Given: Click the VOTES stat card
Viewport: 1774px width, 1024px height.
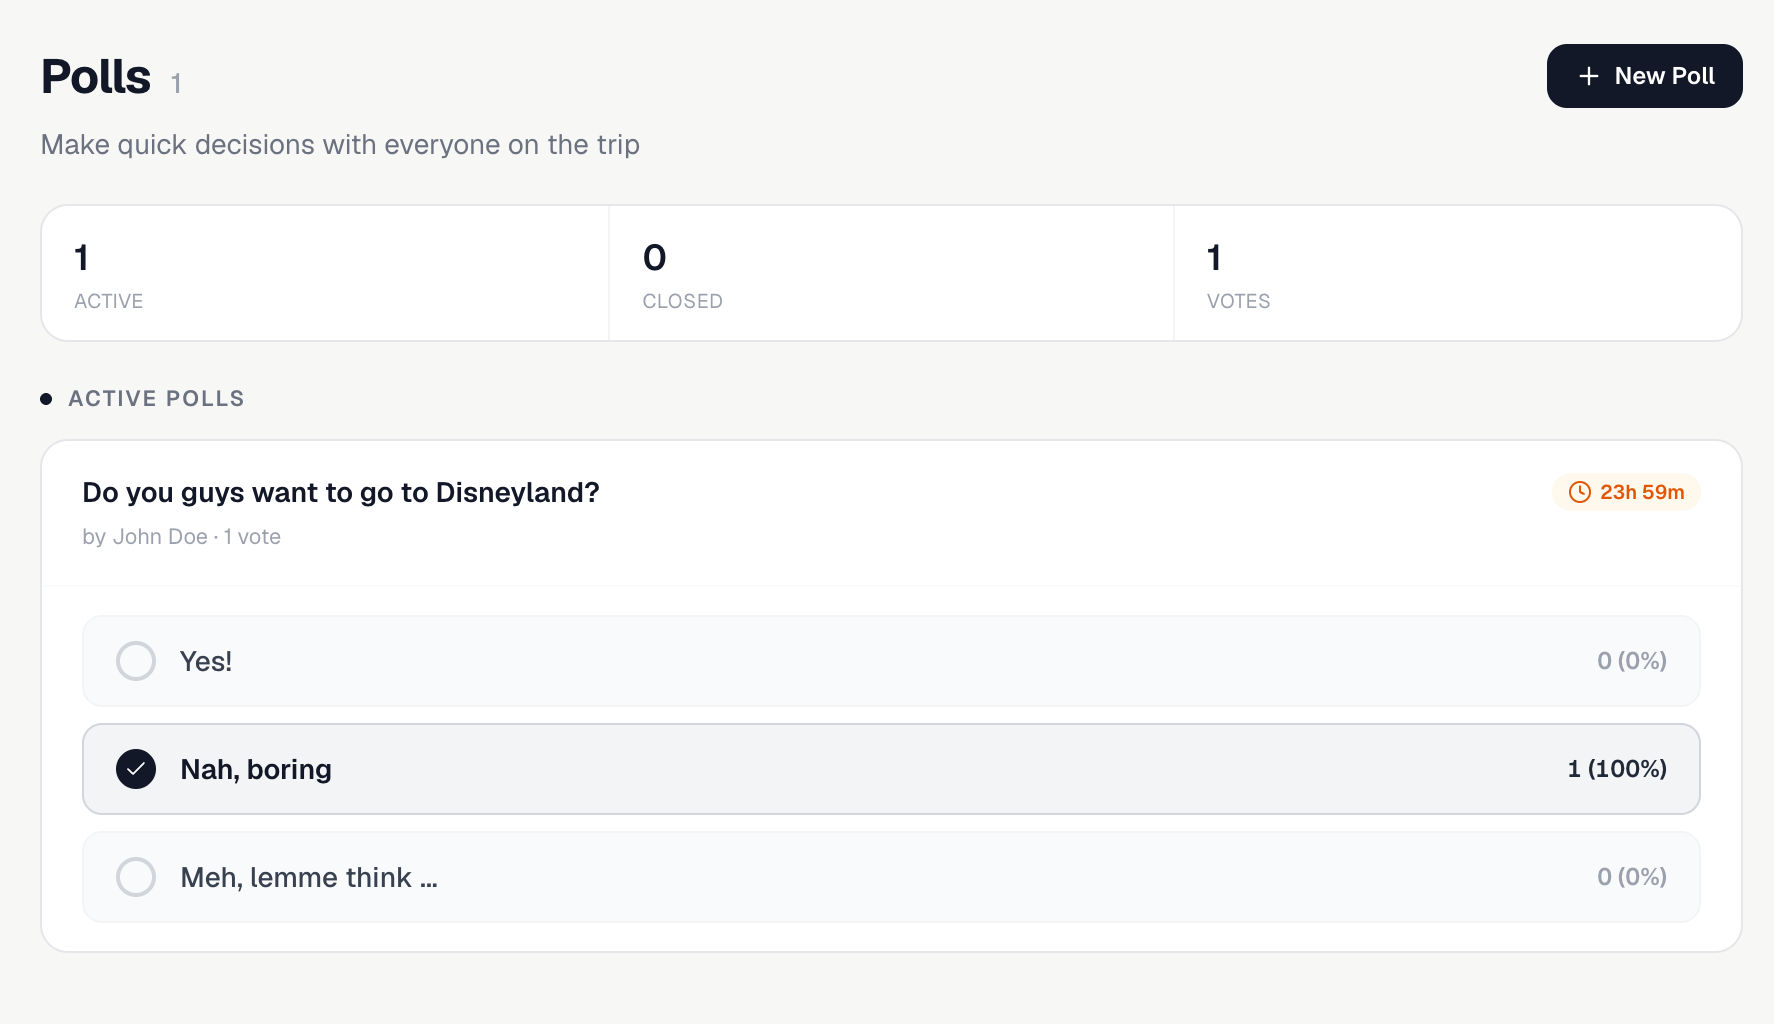Looking at the screenshot, I should 1458,273.
